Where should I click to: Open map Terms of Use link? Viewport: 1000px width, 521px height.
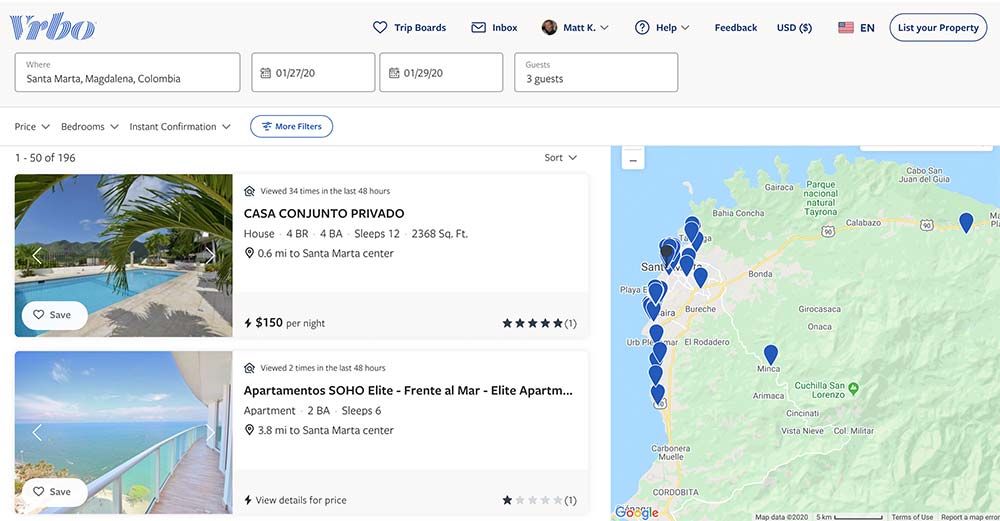point(912,517)
